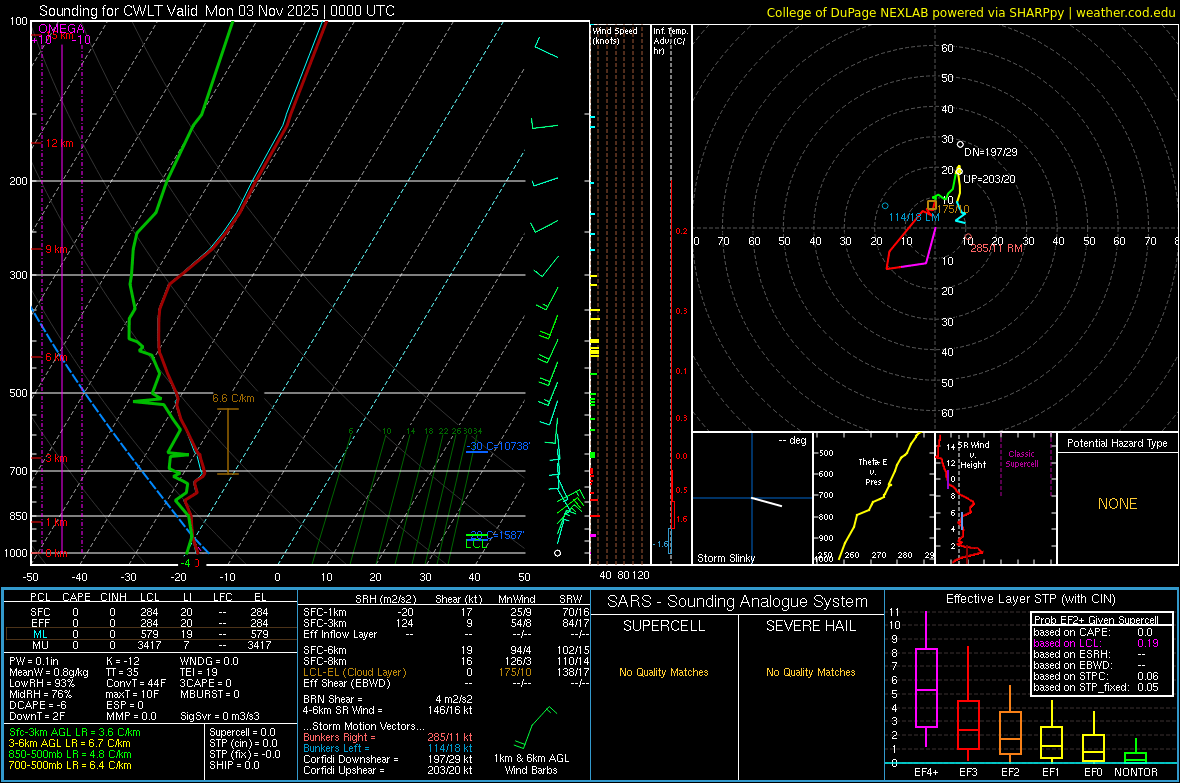Image resolution: width=1180 pixels, height=783 pixels.
Task: Click No Quality Matches under SUPERCELL
Action: [x=664, y=672]
